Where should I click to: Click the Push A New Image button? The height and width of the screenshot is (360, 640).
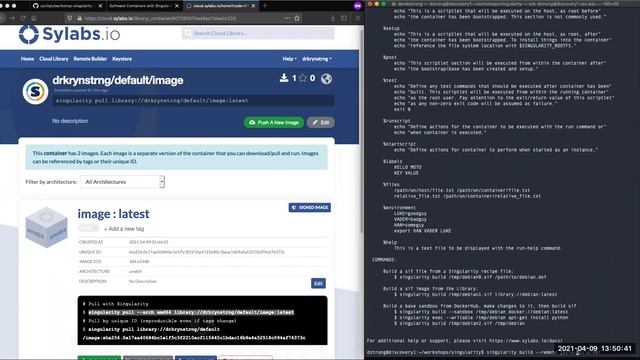coord(274,122)
